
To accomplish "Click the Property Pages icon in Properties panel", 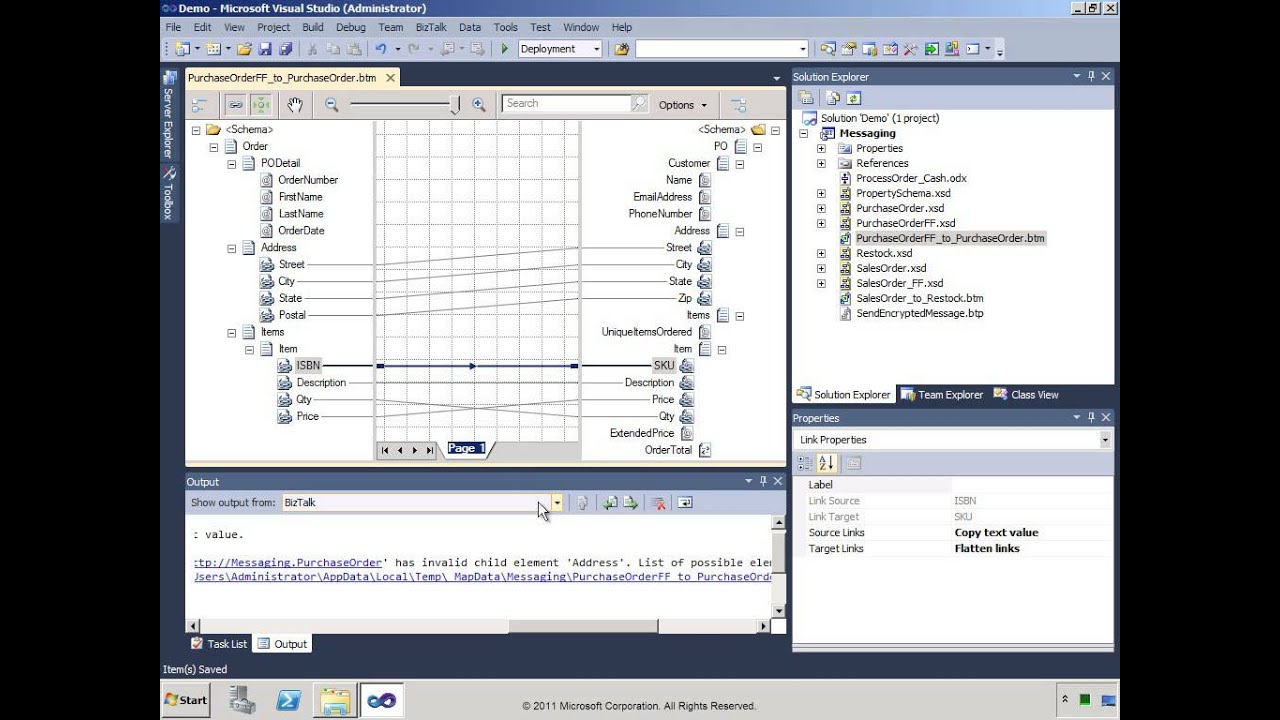I will [853, 463].
